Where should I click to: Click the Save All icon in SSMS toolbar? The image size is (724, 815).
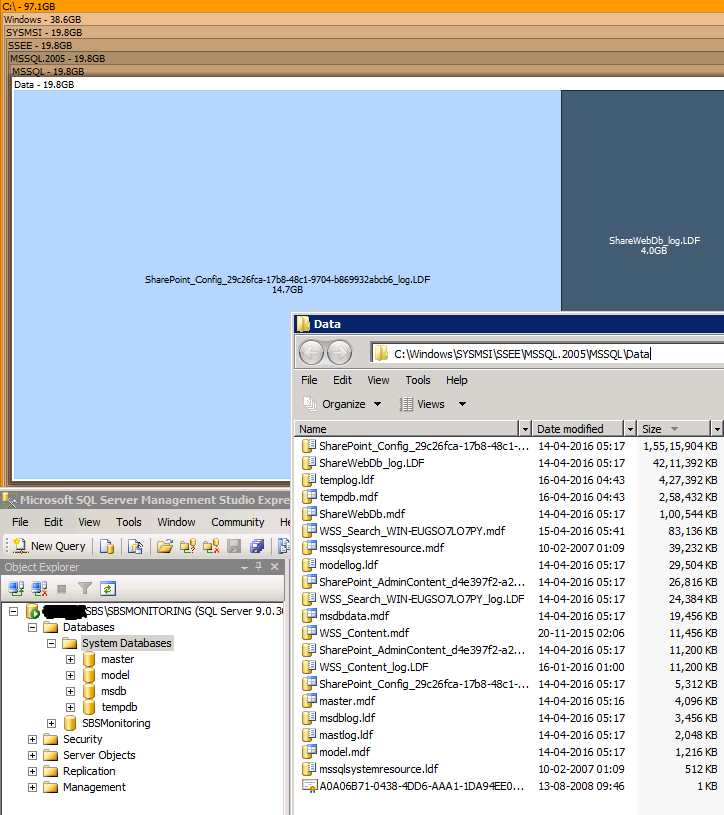257,546
